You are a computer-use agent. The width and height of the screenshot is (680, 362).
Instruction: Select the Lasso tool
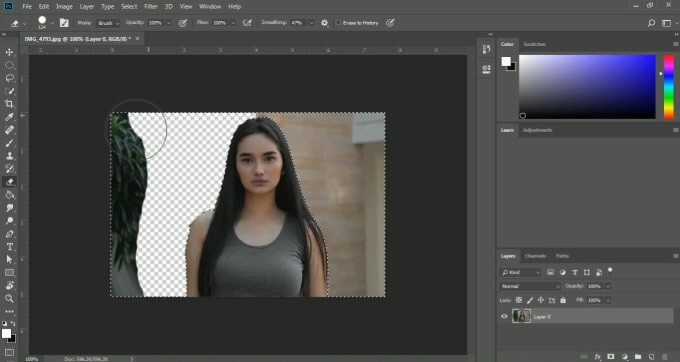pos(9,78)
